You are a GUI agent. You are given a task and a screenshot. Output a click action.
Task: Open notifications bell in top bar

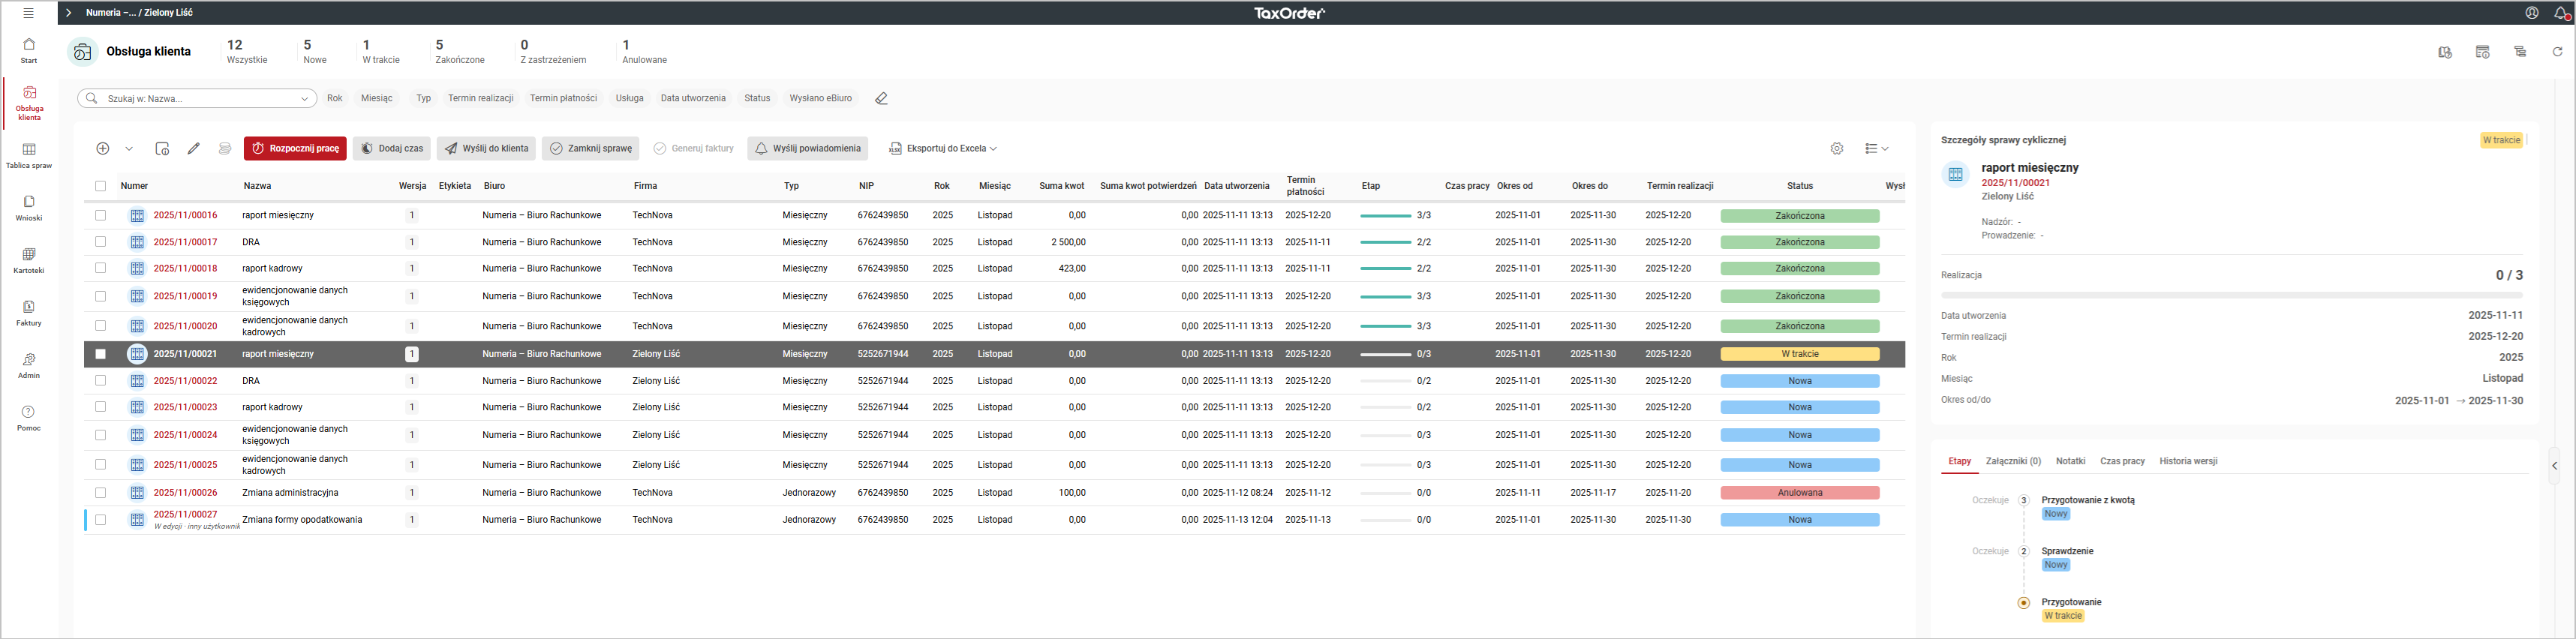pyautogui.click(x=2560, y=13)
